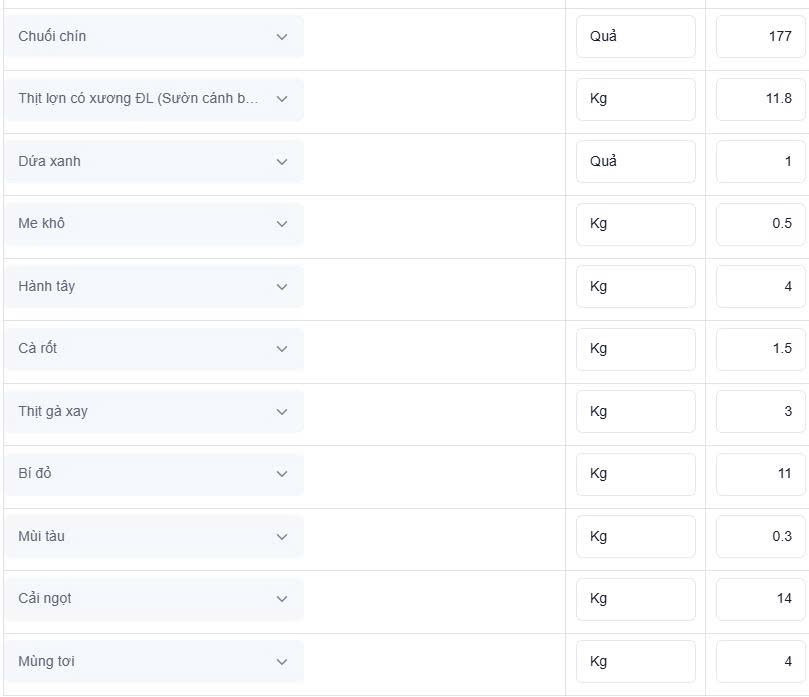
Task: Edit the quantity 177 for Chuối chín
Action: click(761, 36)
